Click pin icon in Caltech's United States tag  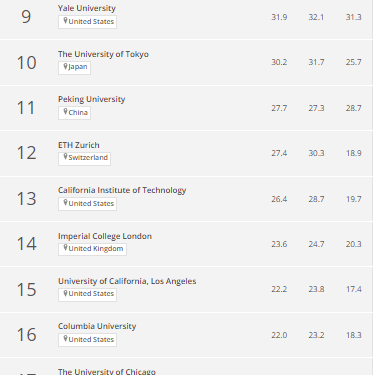[x=65, y=203]
